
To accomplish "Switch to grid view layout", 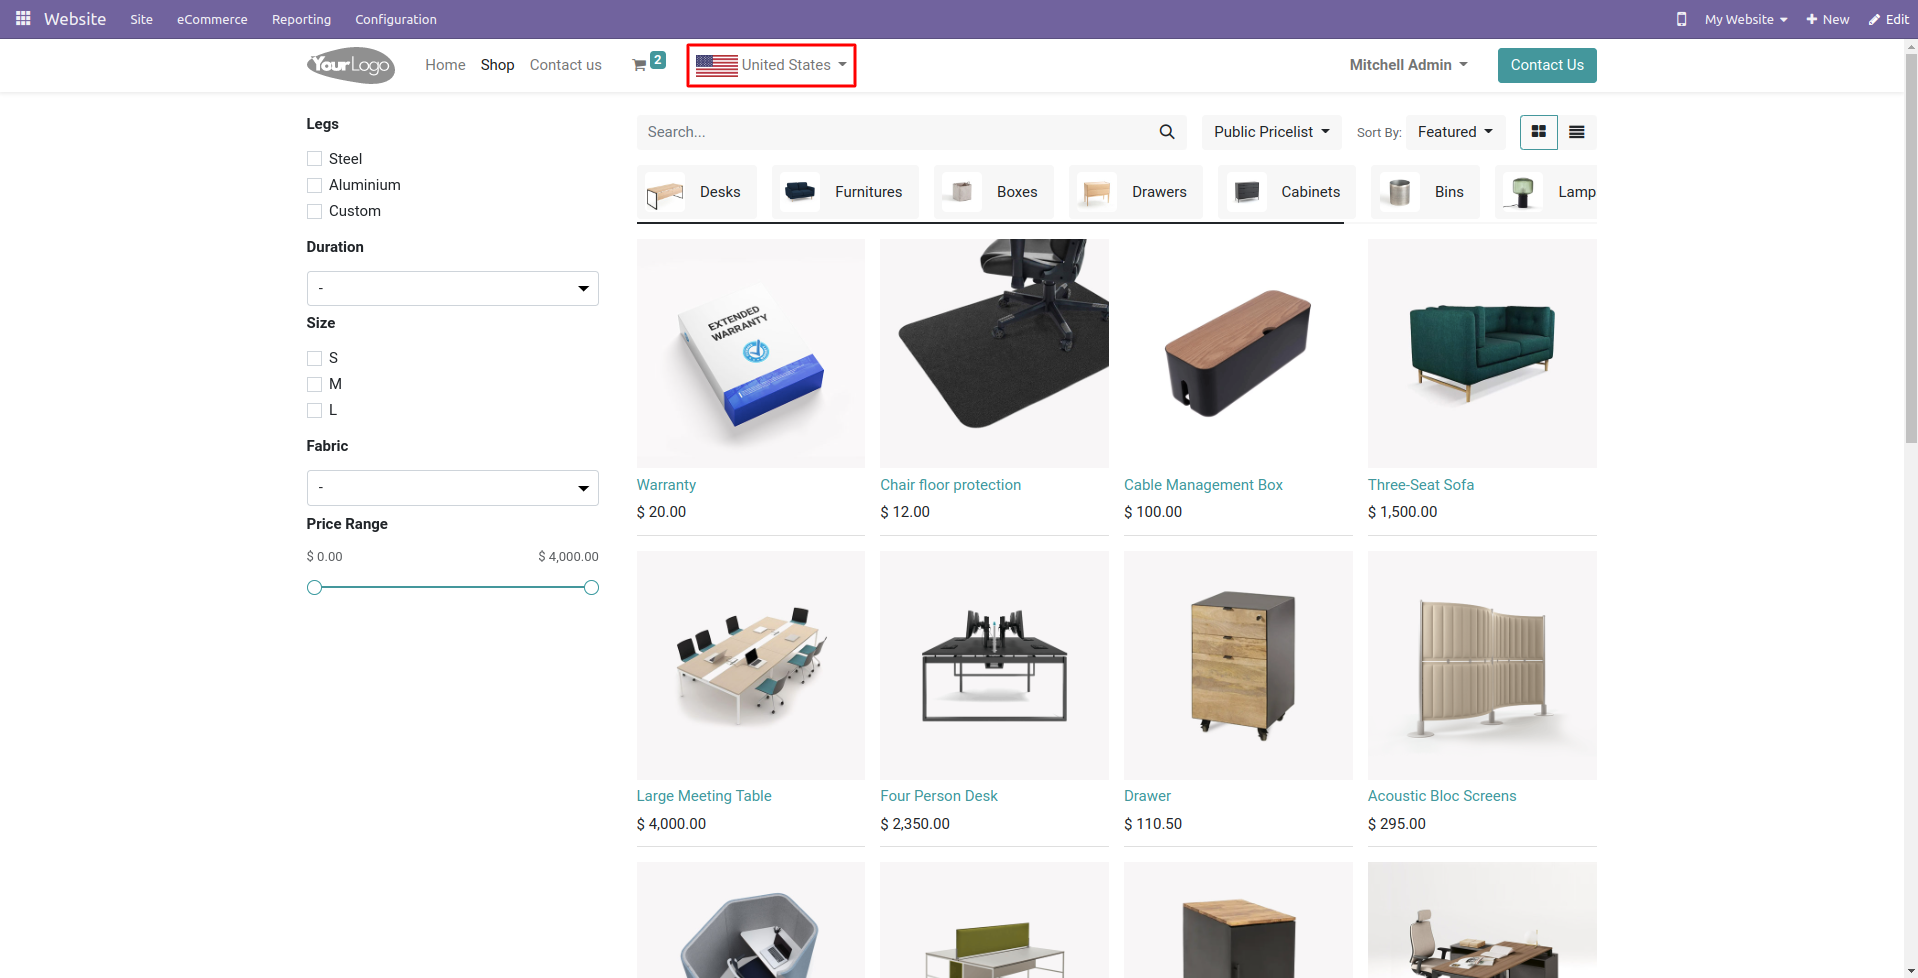I will click(1538, 132).
